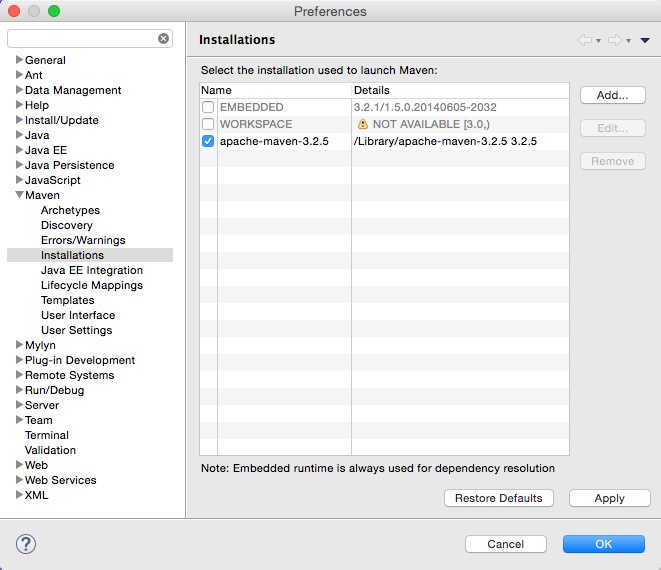Open Java EE Integration preferences
The width and height of the screenshot is (661, 570).
pos(91,270)
